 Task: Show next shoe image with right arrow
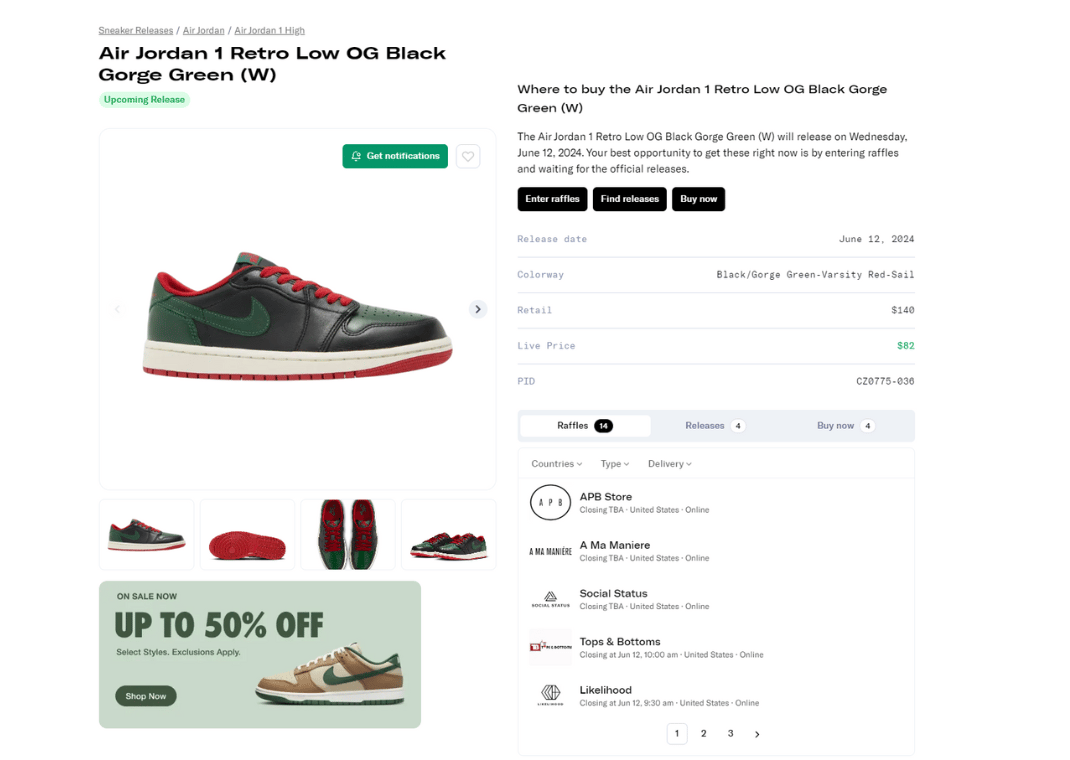click(478, 309)
